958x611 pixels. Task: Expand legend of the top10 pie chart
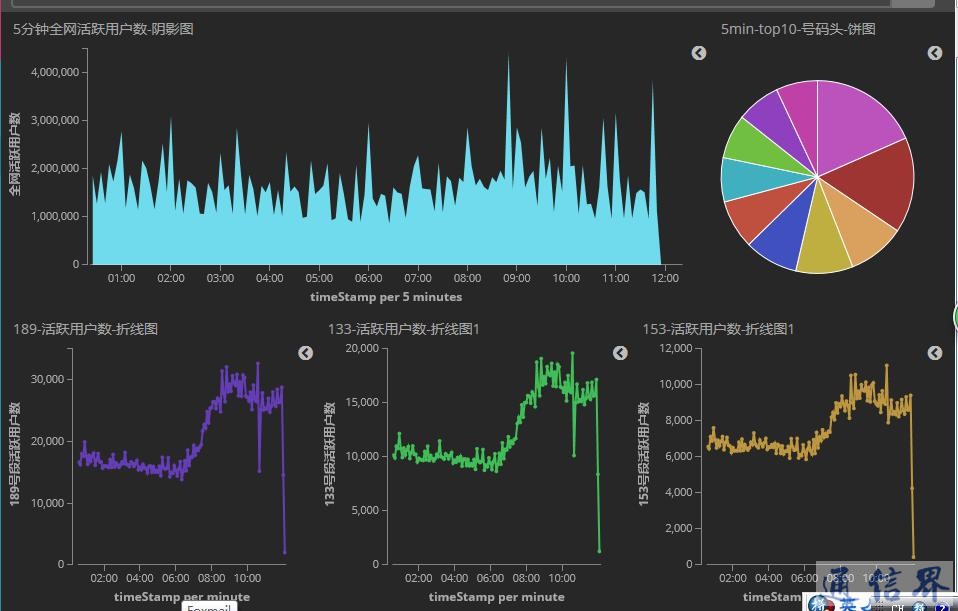tap(935, 53)
